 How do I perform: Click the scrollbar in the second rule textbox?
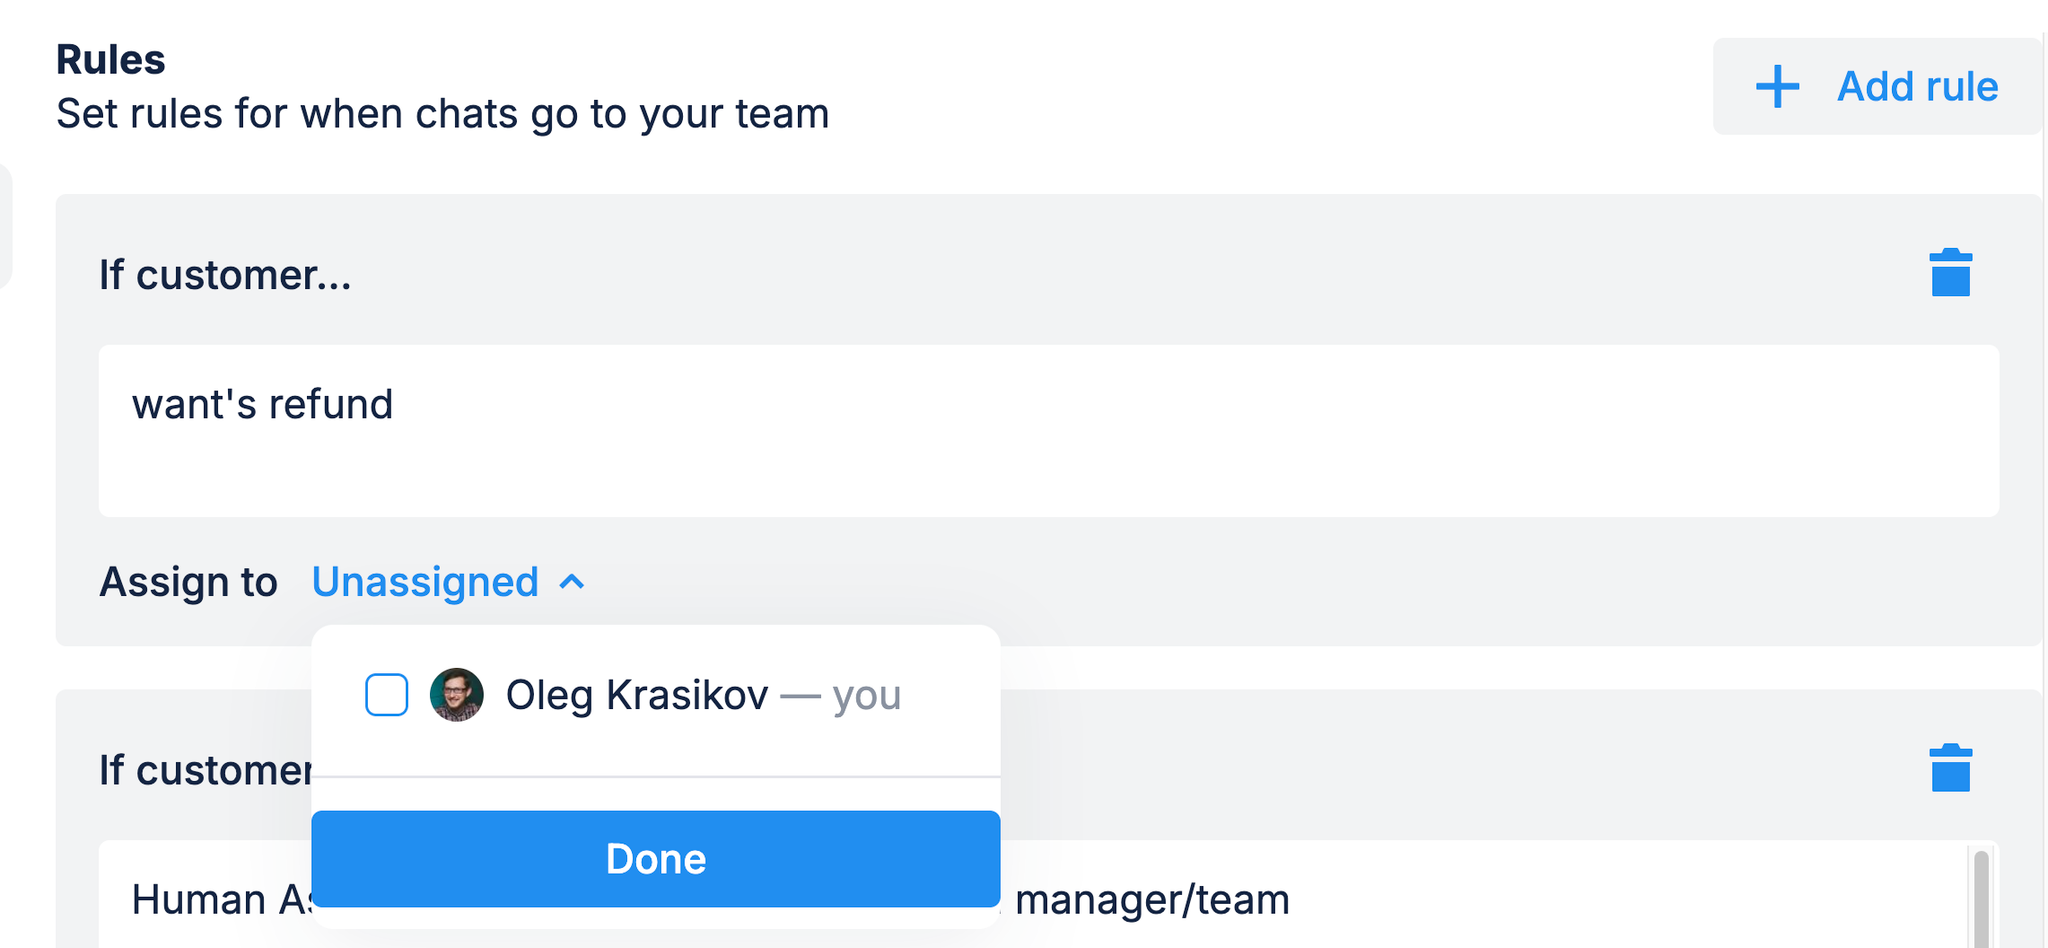[x=1981, y=900]
